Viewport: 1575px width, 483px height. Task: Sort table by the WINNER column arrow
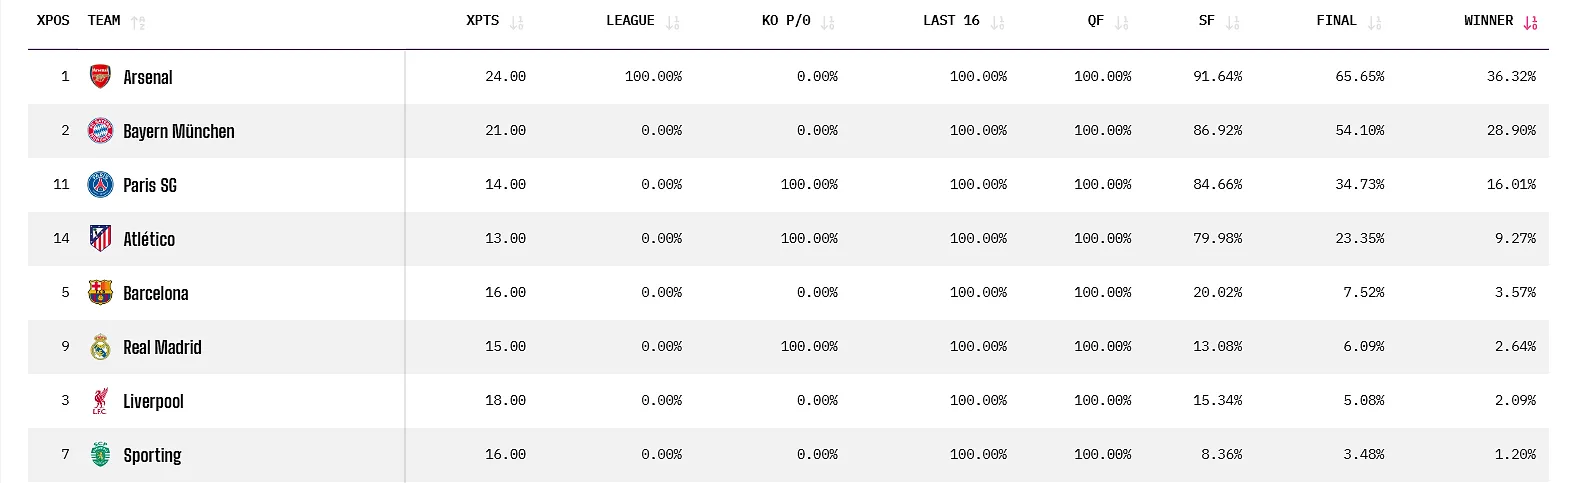1530,22
